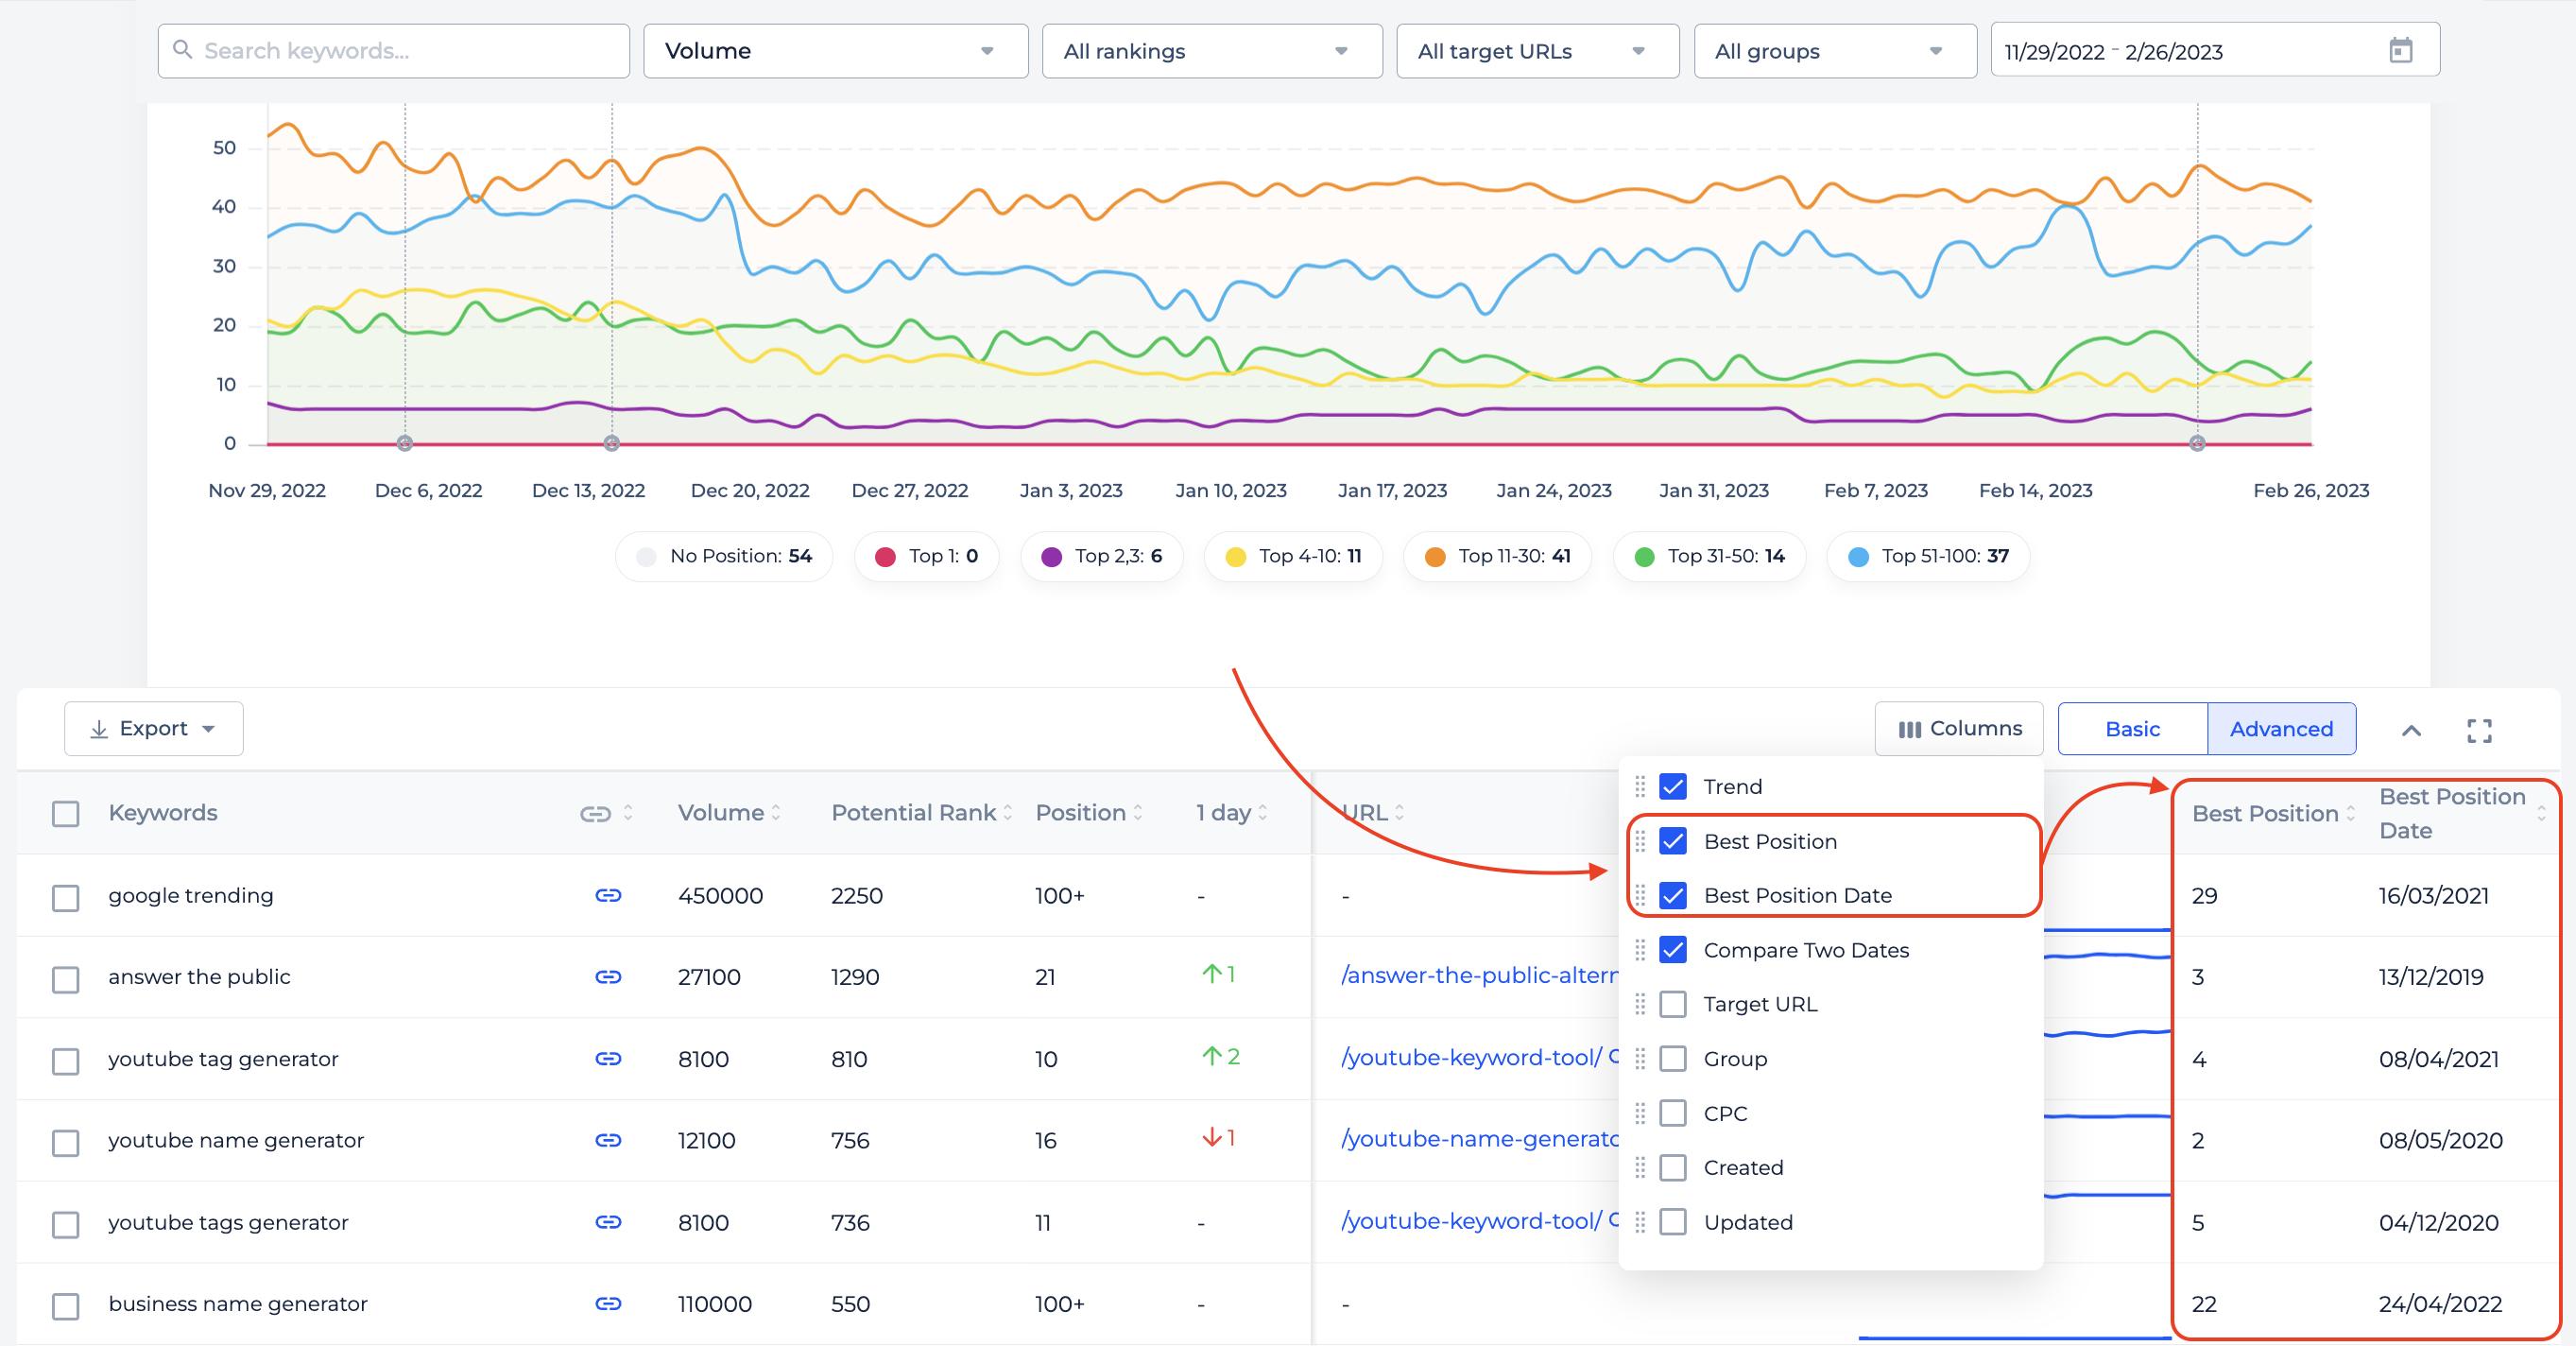Screen dimensions: 2576x1346
Task: Toggle Top 1 legend item
Action: (x=926, y=556)
